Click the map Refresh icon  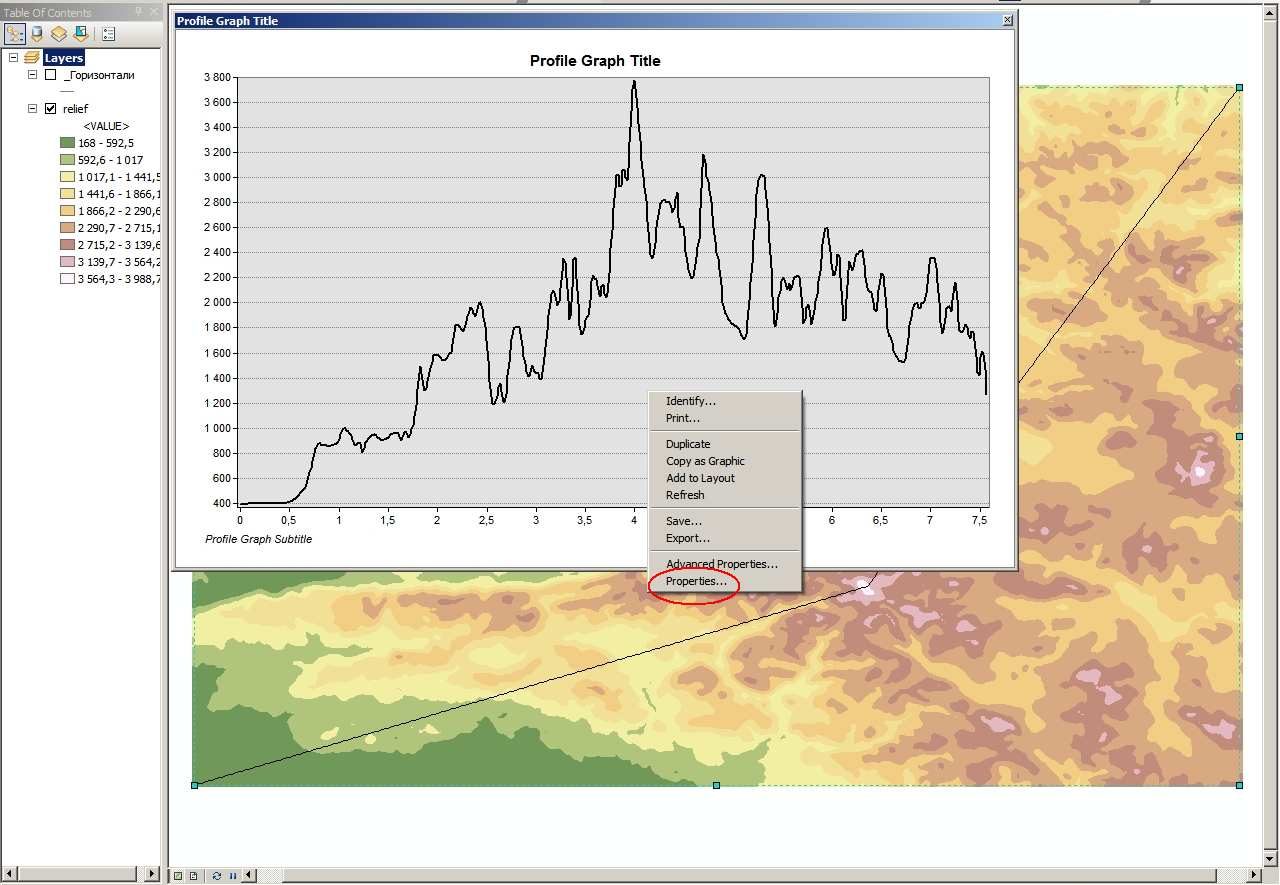217,876
